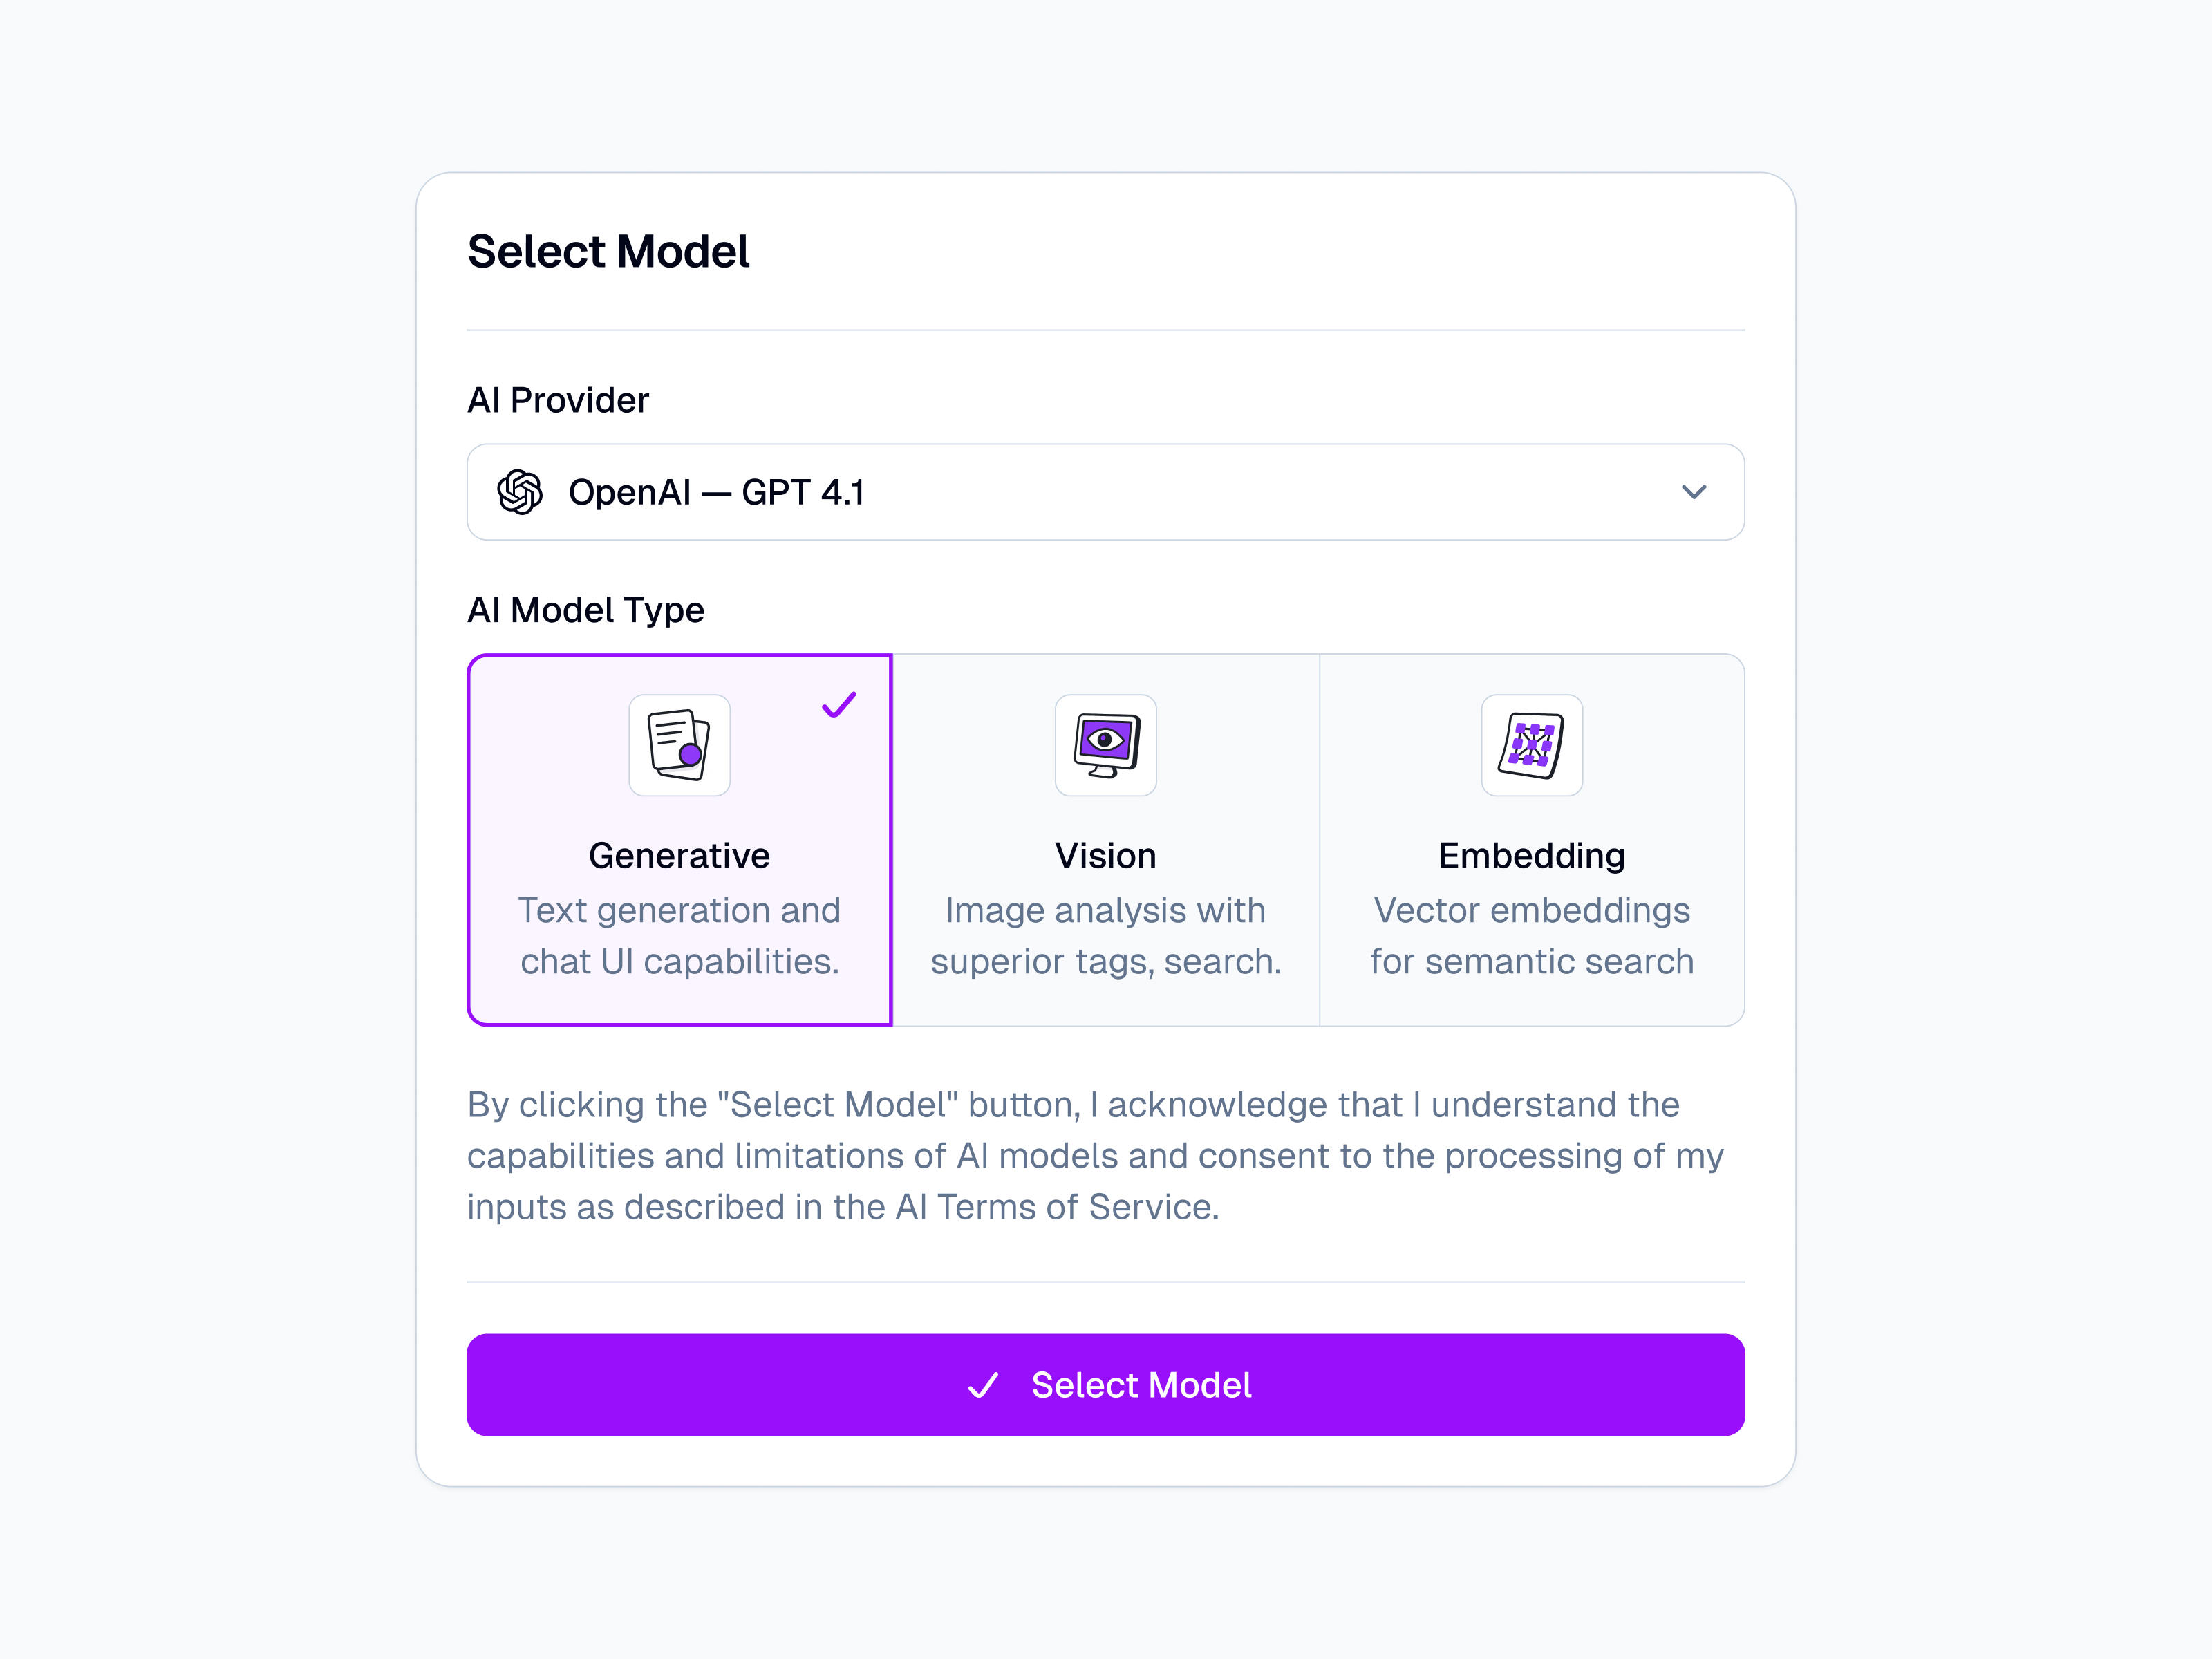The width and height of the screenshot is (2212, 1659).
Task: Click the 'Embedding' title text
Action: [1531, 856]
